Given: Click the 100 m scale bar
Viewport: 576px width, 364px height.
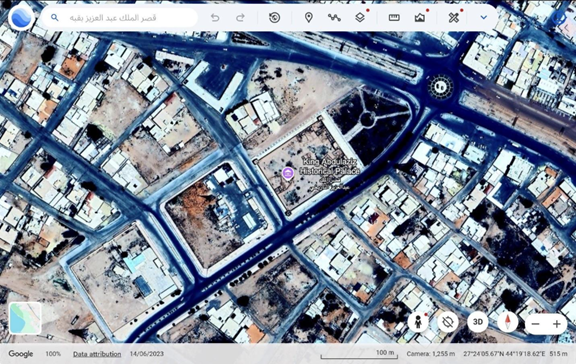Looking at the screenshot, I should [359, 354].
